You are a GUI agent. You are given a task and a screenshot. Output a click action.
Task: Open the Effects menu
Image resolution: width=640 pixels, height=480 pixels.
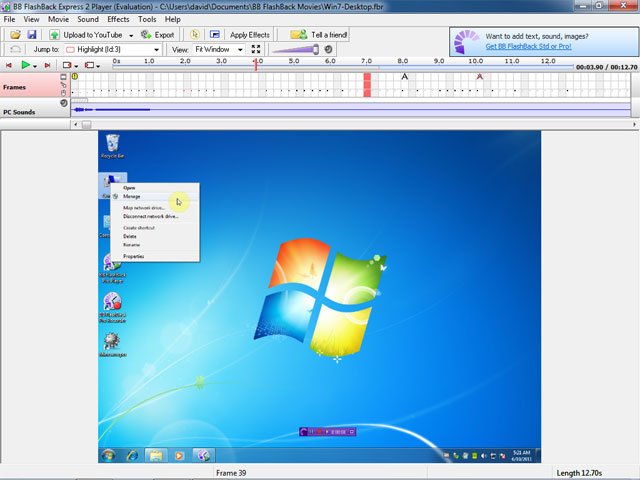pos(118,19)
